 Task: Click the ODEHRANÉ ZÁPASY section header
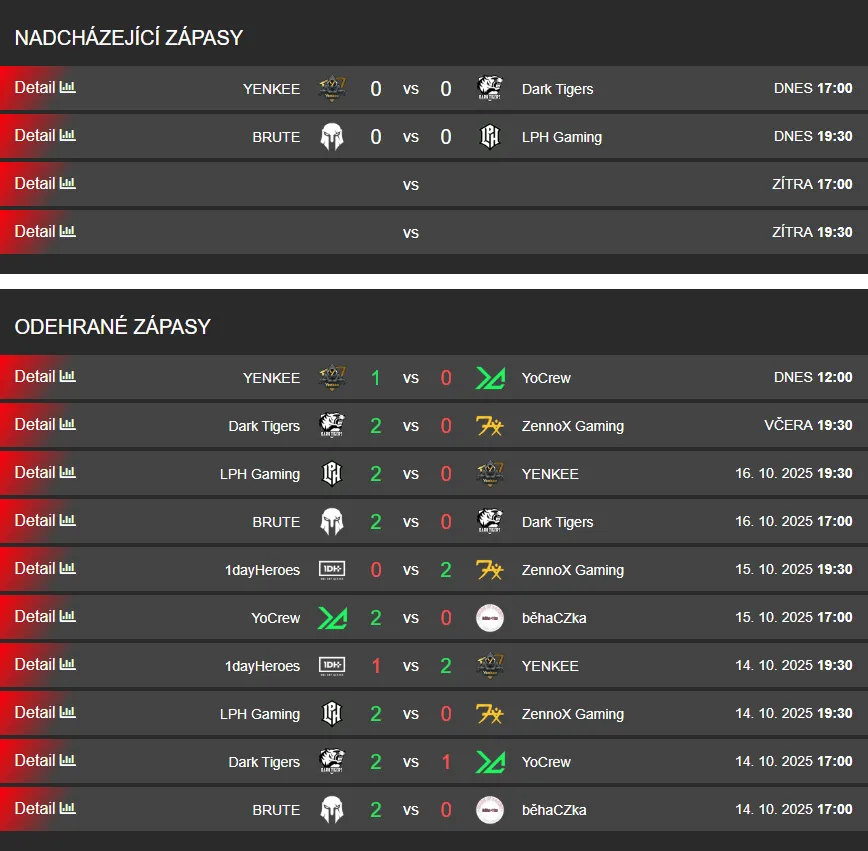click(x=112, y=325)
